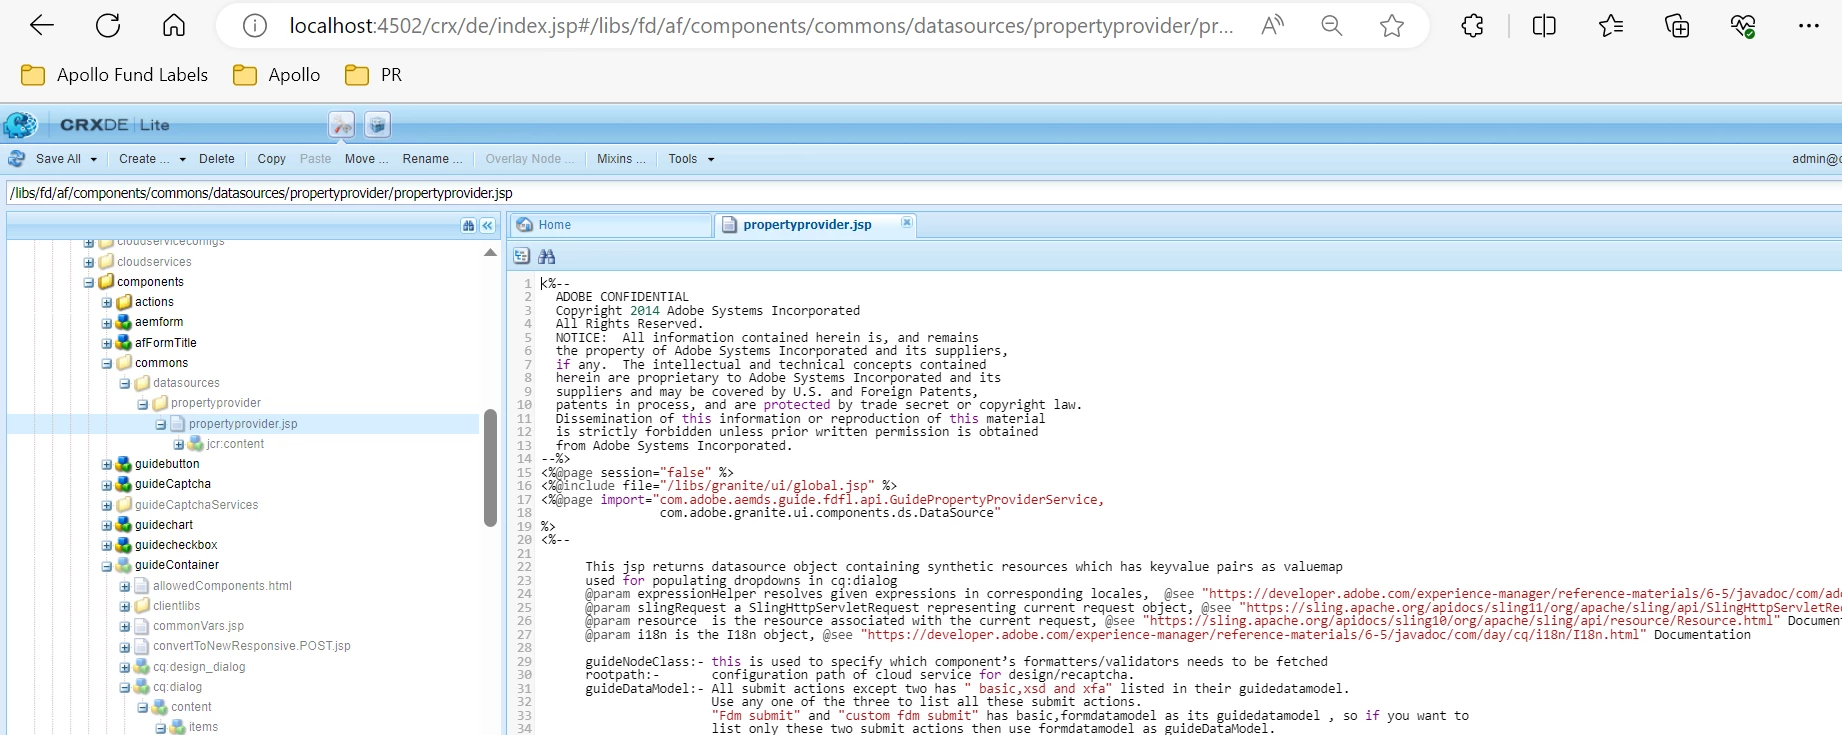The image size is (1842, 735).
Task: Click the guidechart component icon
Action: [124, 525]
